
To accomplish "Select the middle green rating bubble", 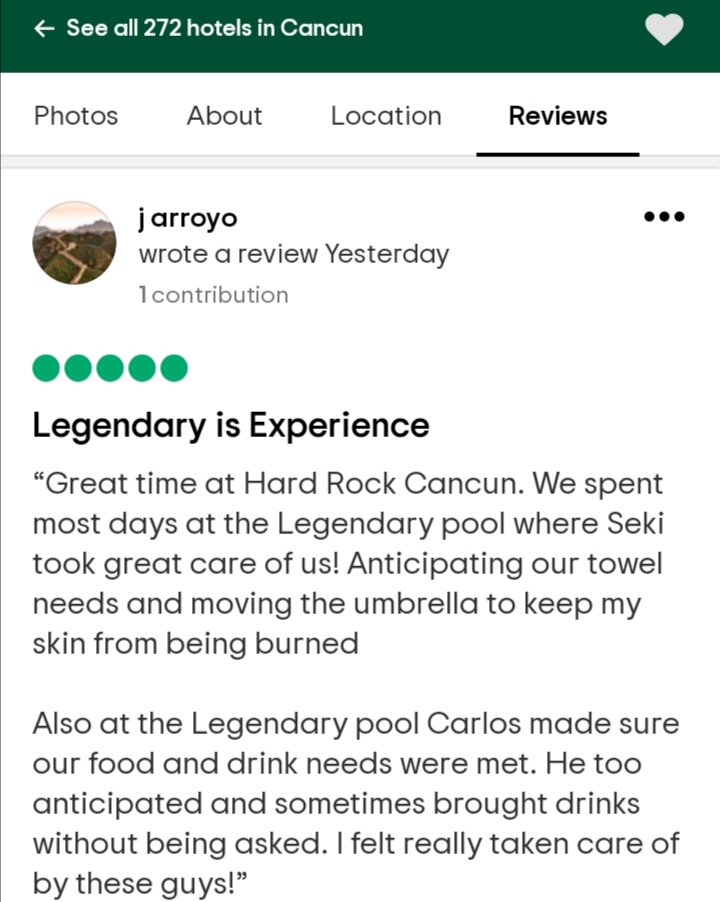I will click(110, 368).
